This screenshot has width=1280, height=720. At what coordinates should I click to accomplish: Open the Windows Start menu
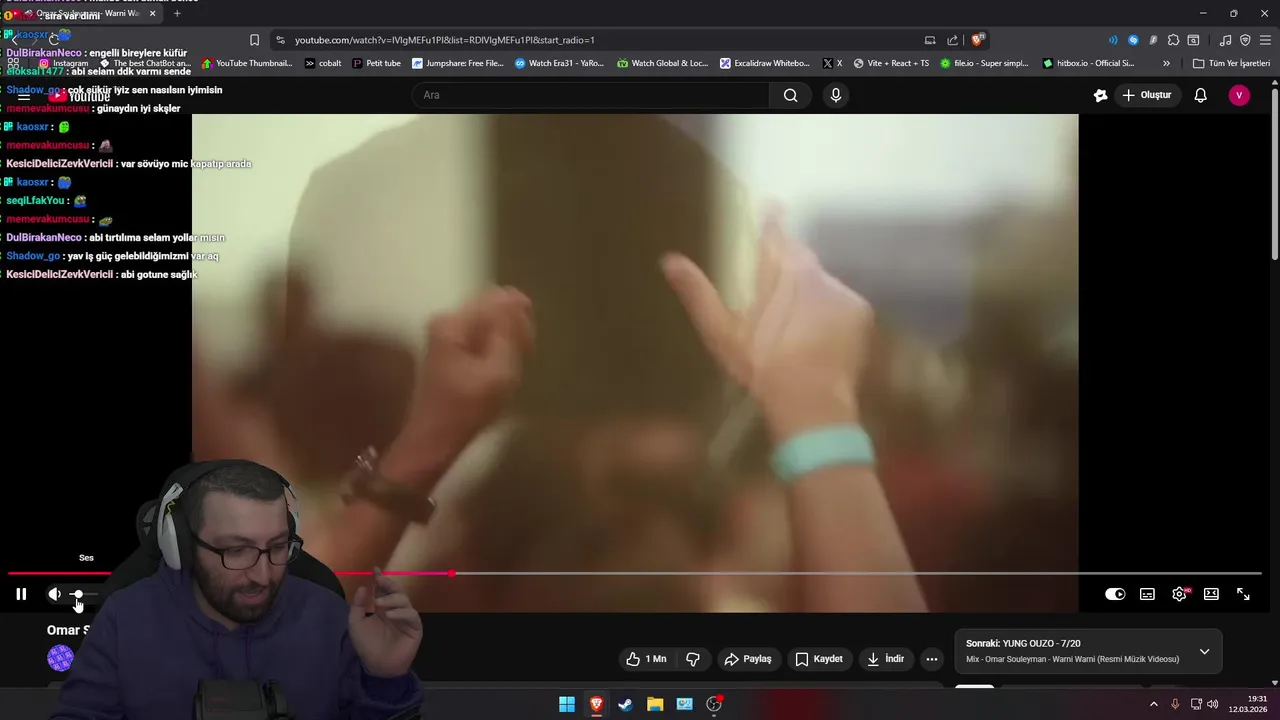click(x=567, y=704)
